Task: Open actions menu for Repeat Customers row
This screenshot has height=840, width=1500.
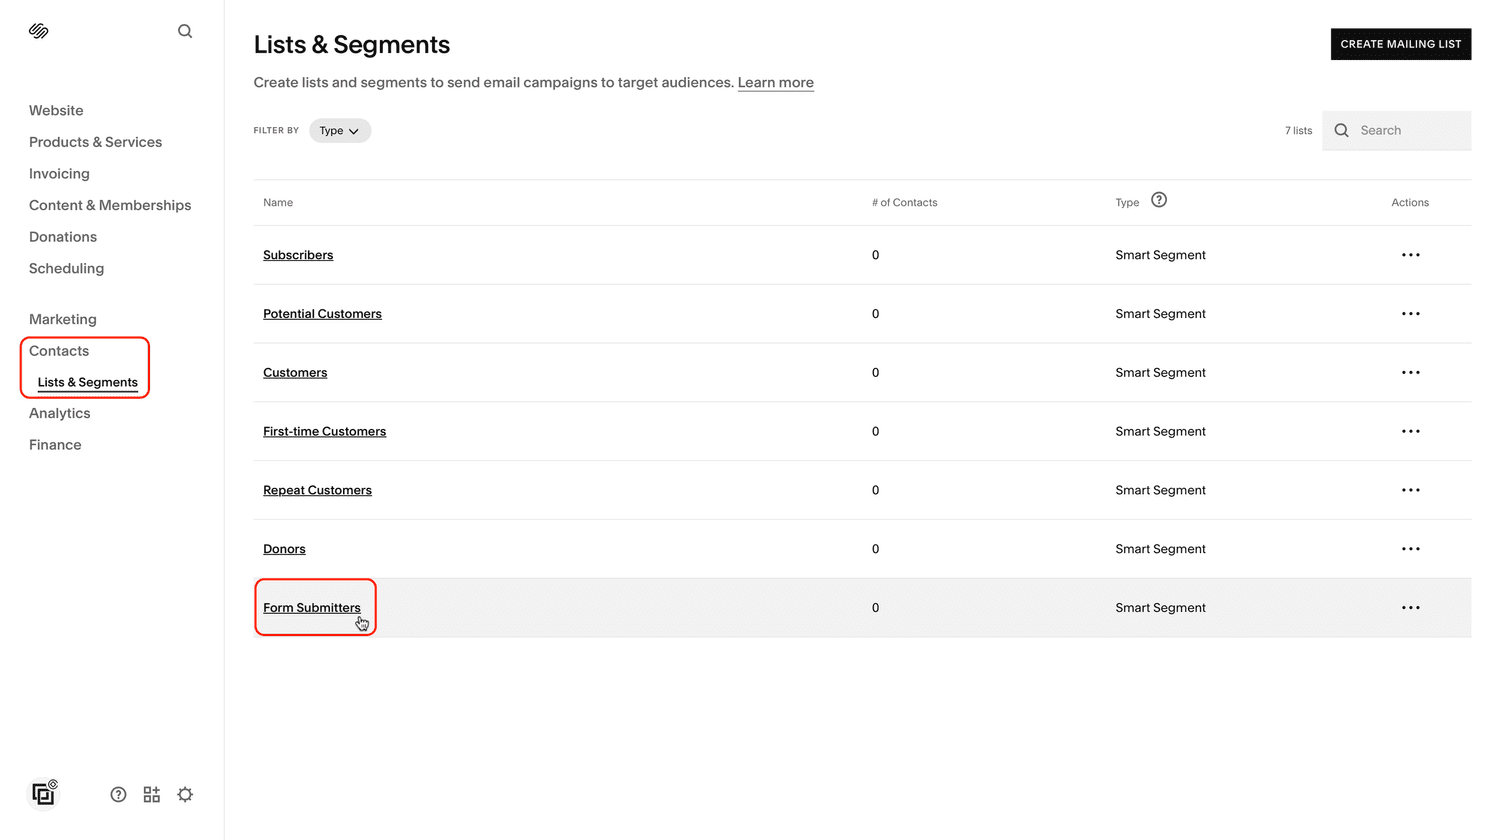Action: point(1411,490)
